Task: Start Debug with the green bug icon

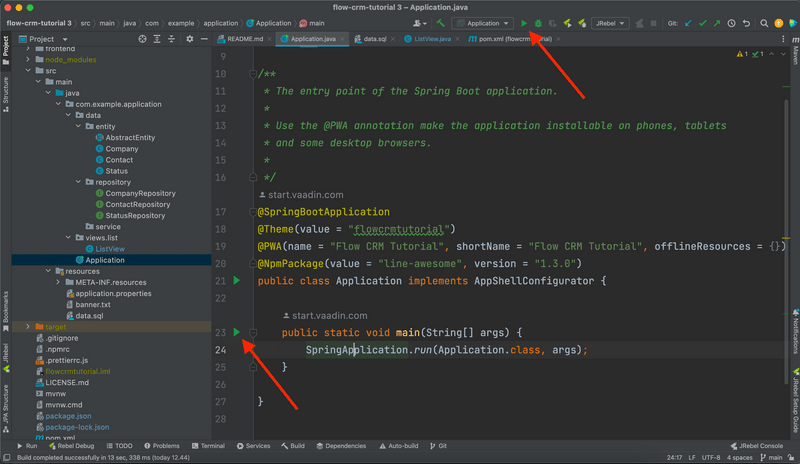Action: coord(538,23)
